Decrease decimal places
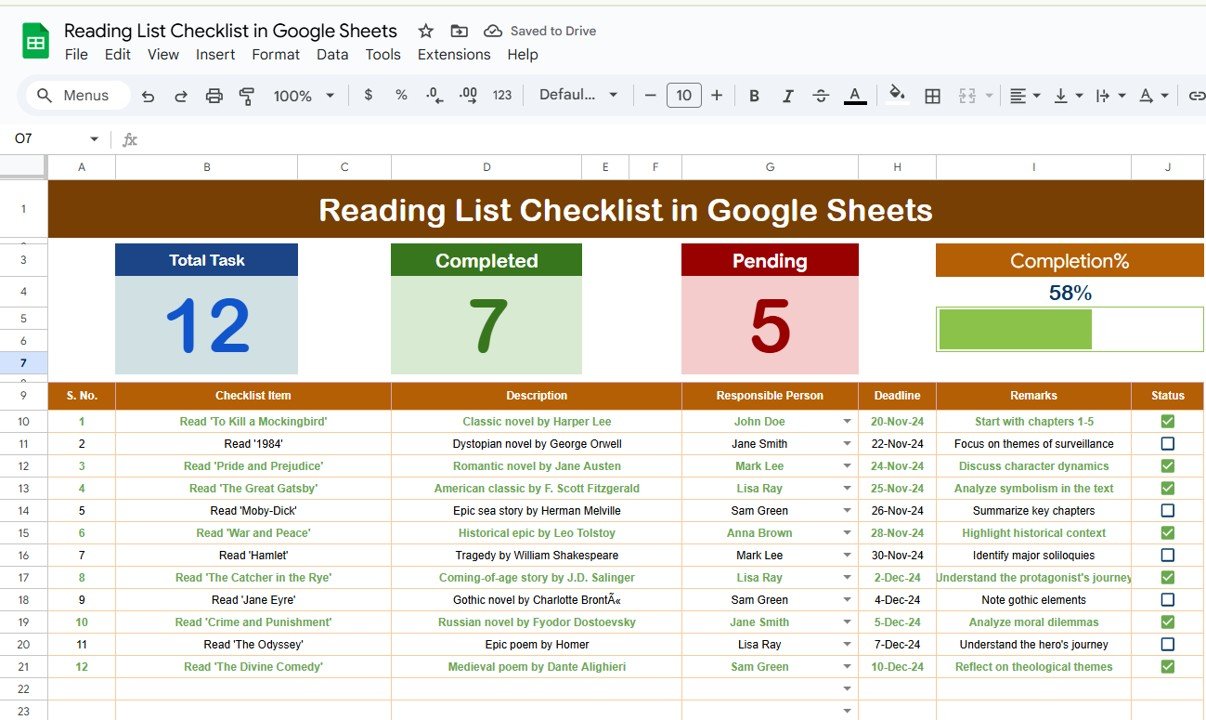Screen dimensions: 1206x720 [x=434, y=95]
